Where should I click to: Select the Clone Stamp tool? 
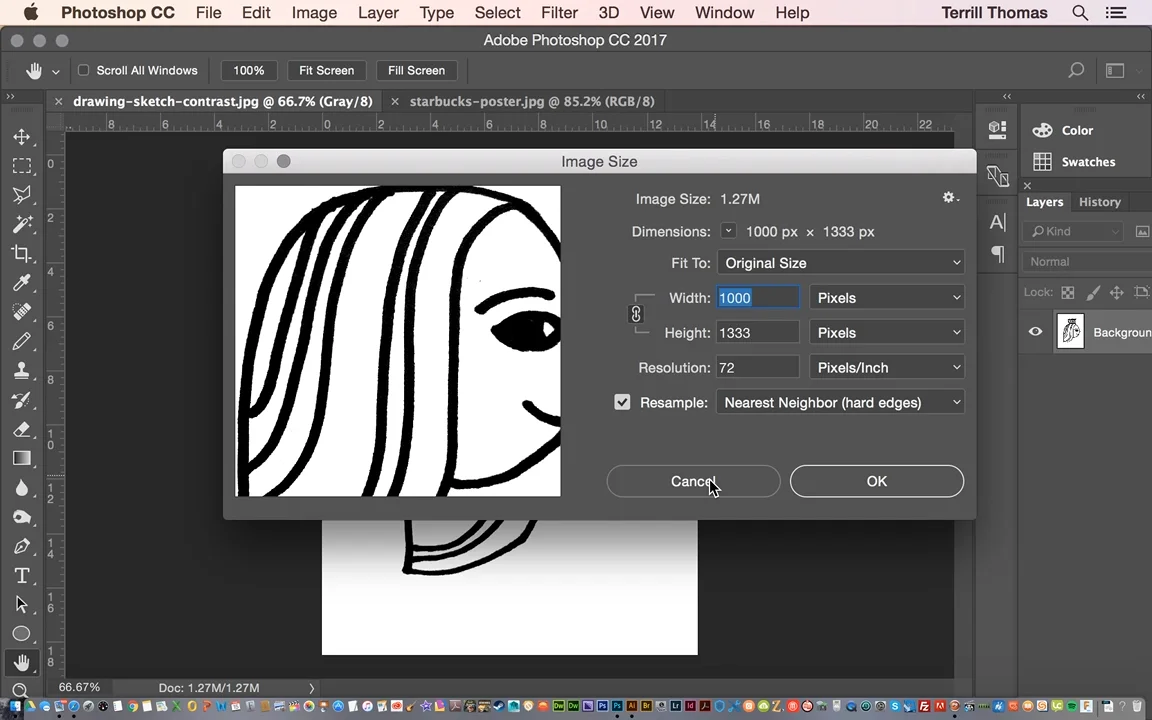point(21,371)
